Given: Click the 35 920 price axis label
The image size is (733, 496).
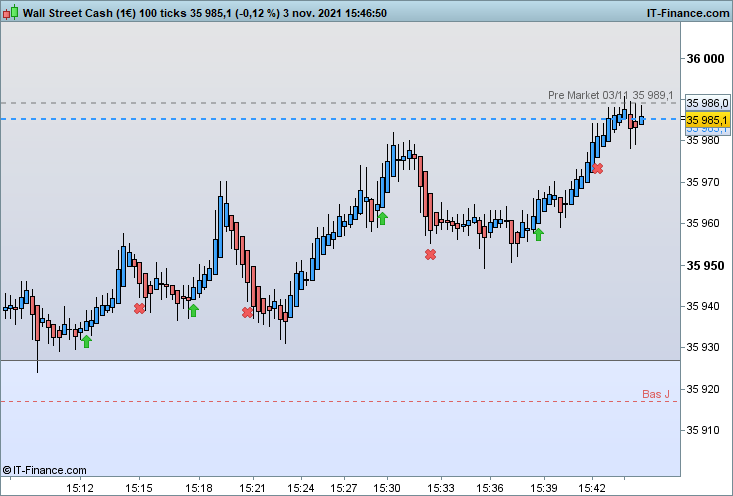Looking at the screenshot, I should 702,389.
